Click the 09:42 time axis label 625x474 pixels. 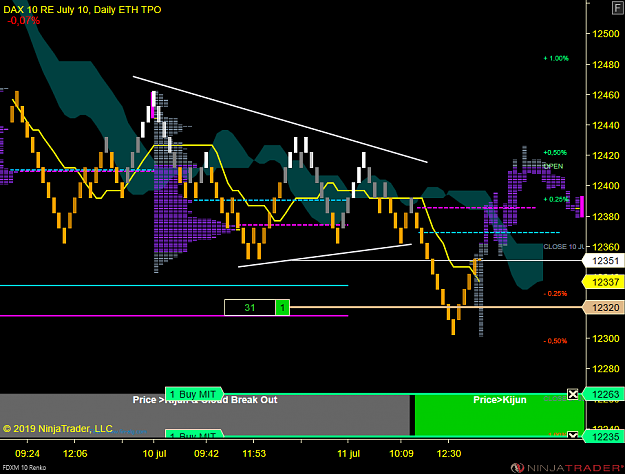tap(206, 454)
